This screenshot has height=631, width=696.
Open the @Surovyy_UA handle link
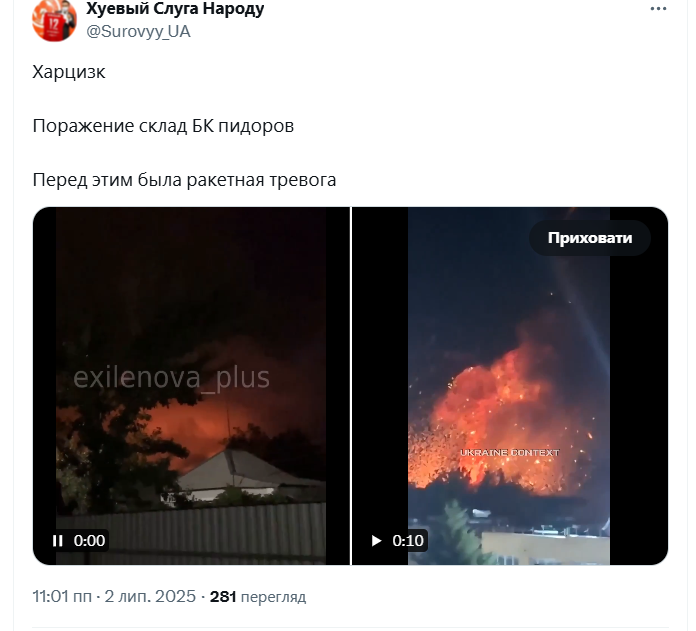(138, 32)
